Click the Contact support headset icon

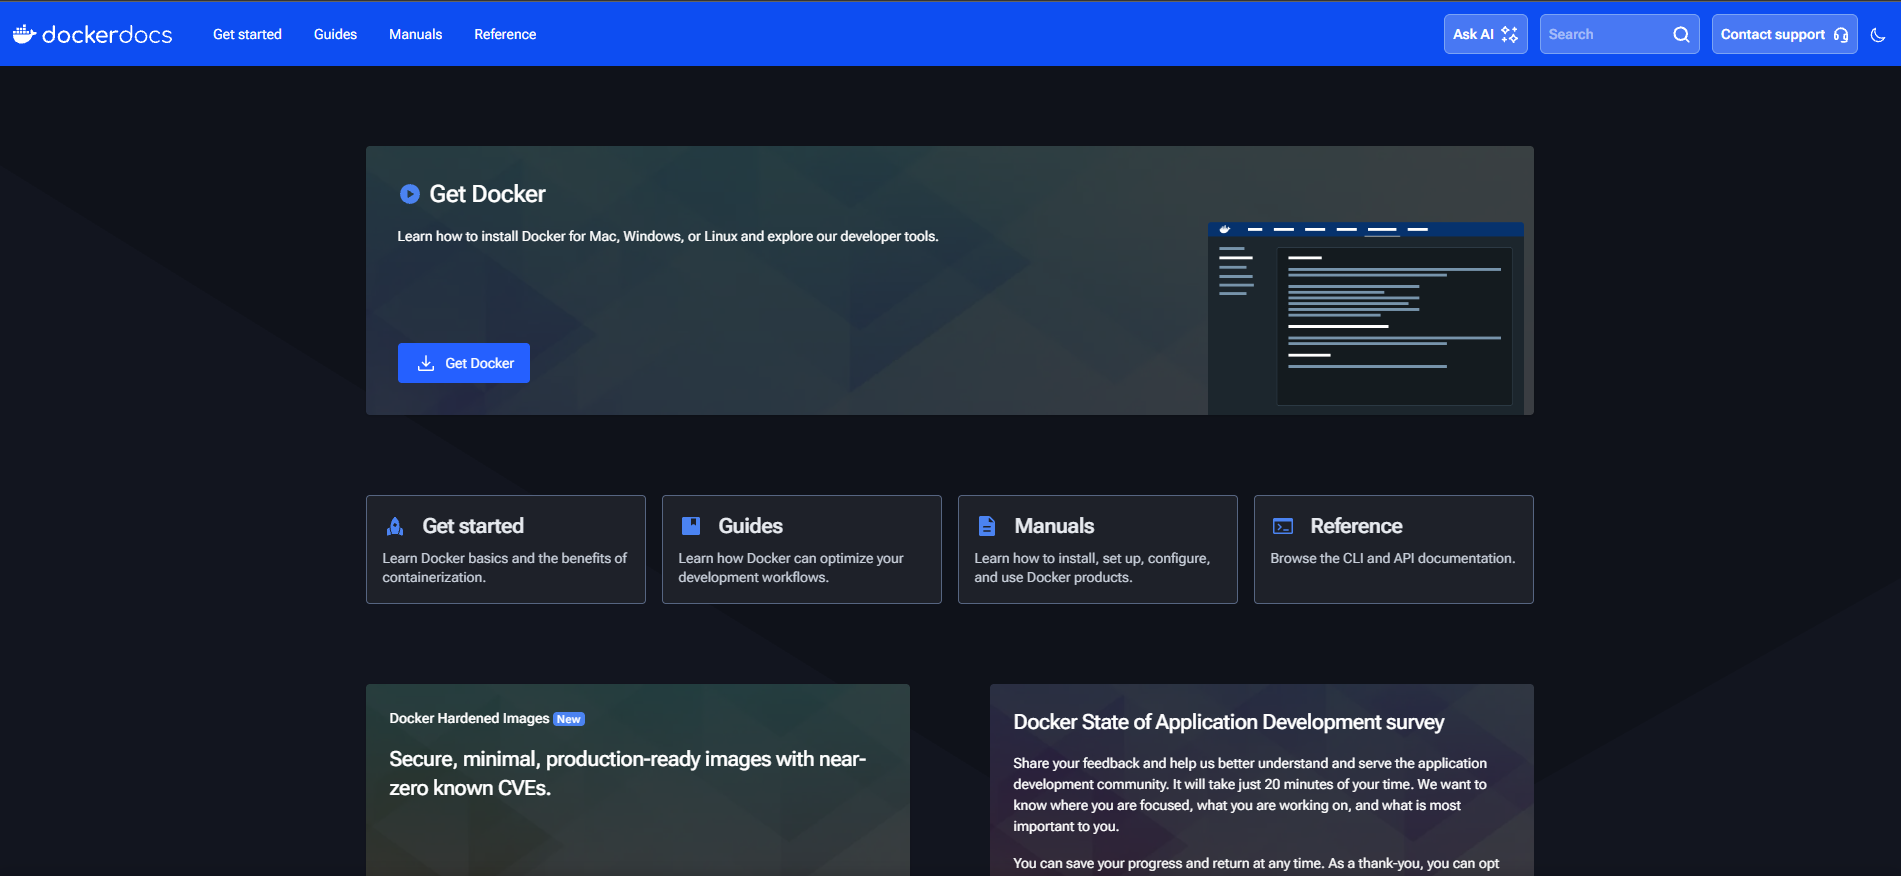(x=1840, y=35)
